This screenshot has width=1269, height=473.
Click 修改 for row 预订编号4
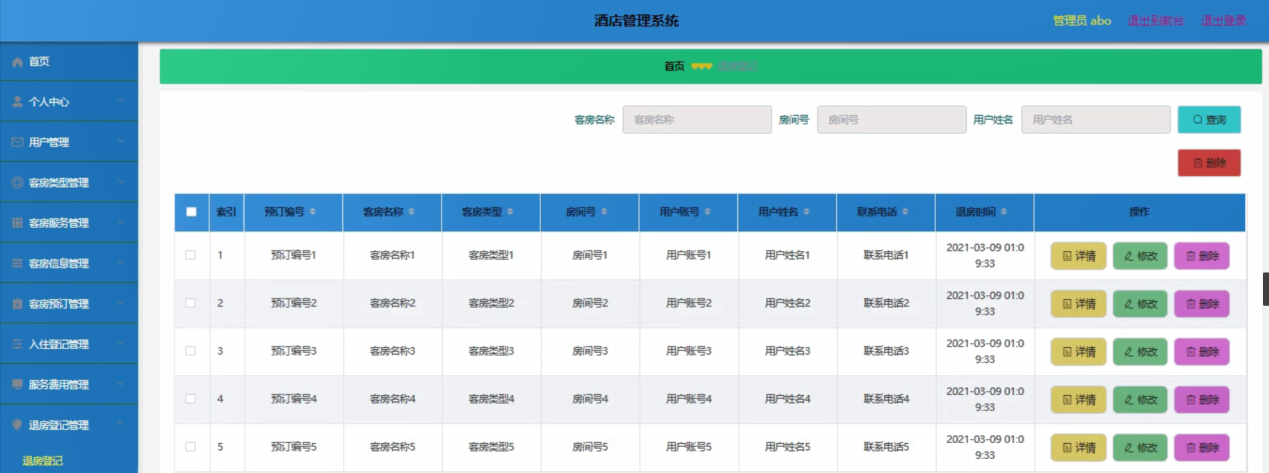1140,400
